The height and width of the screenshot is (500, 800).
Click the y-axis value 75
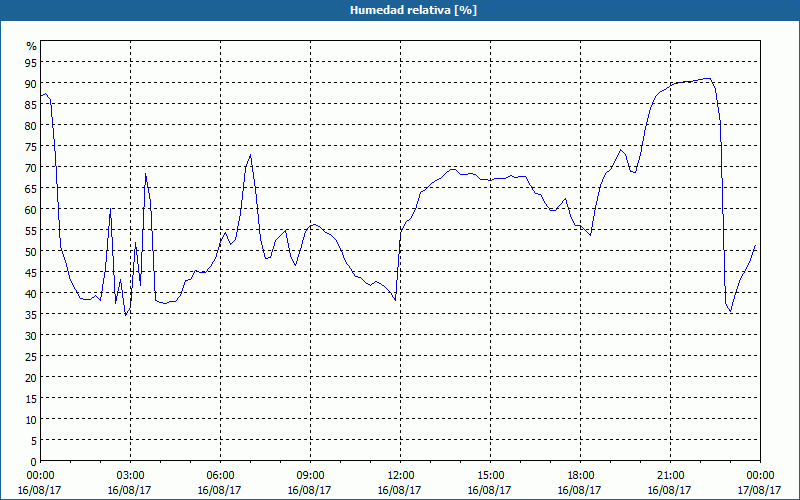pyautogui.click(x=31, y=146)
